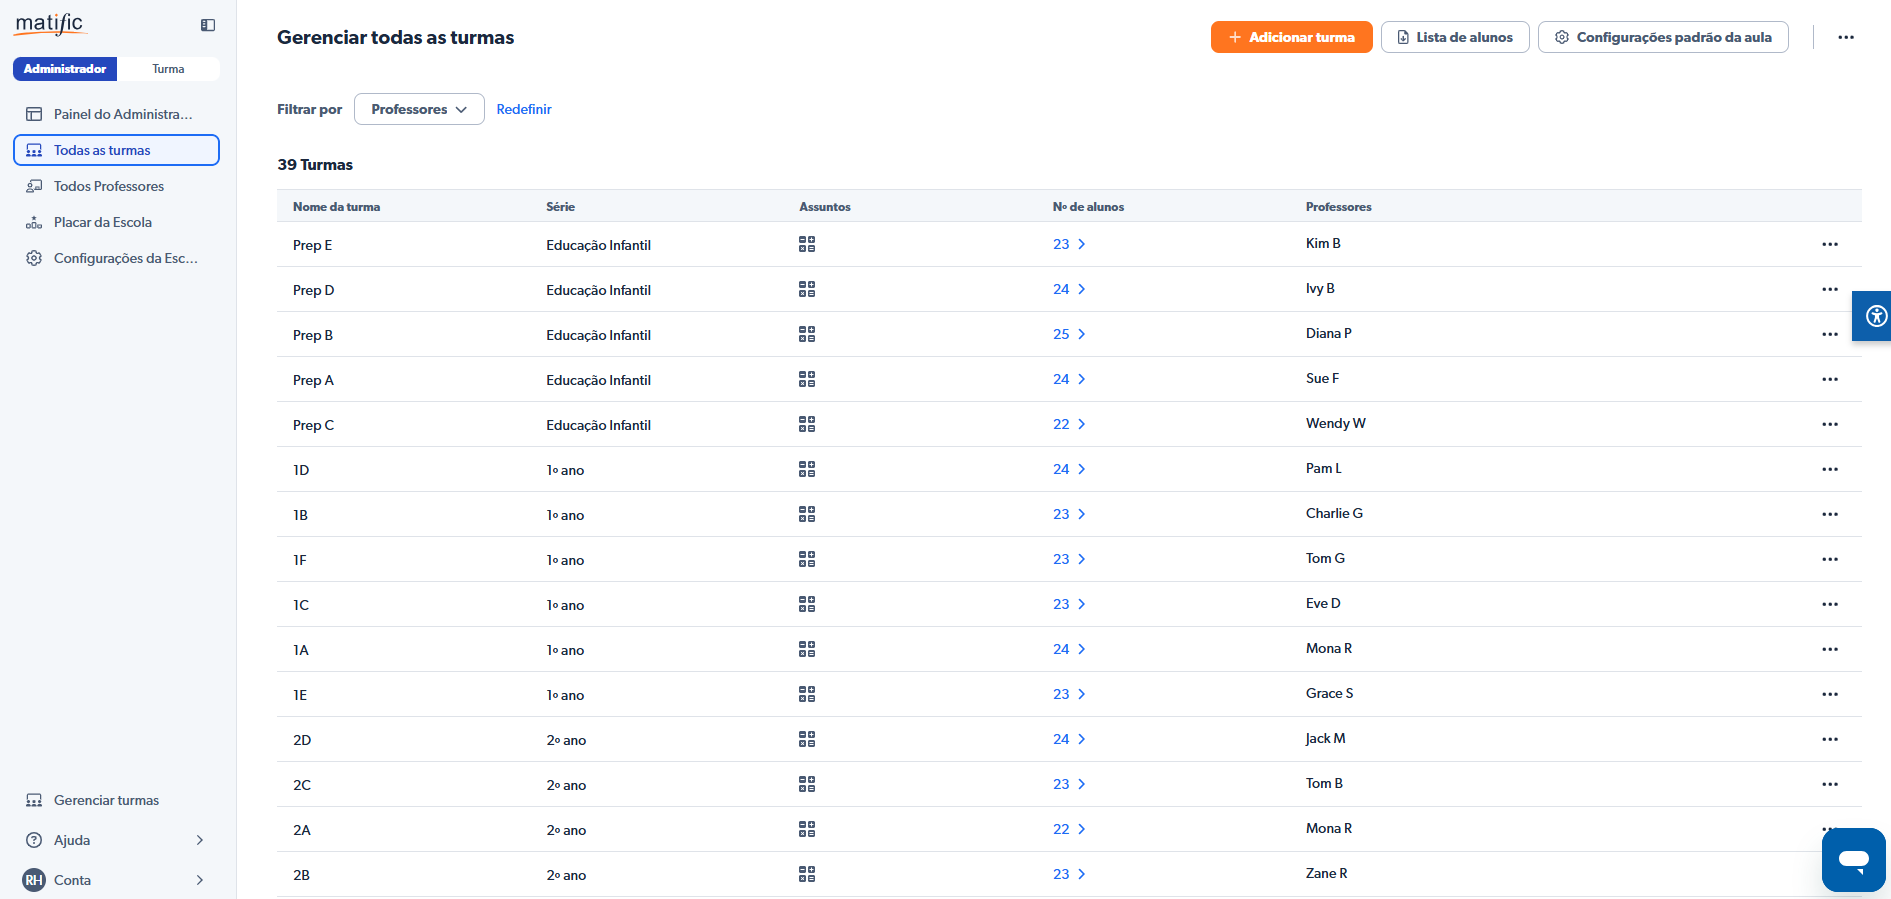Open the page-level more options menu
Screen dimensions: 1891x899
click(1845, 37)
